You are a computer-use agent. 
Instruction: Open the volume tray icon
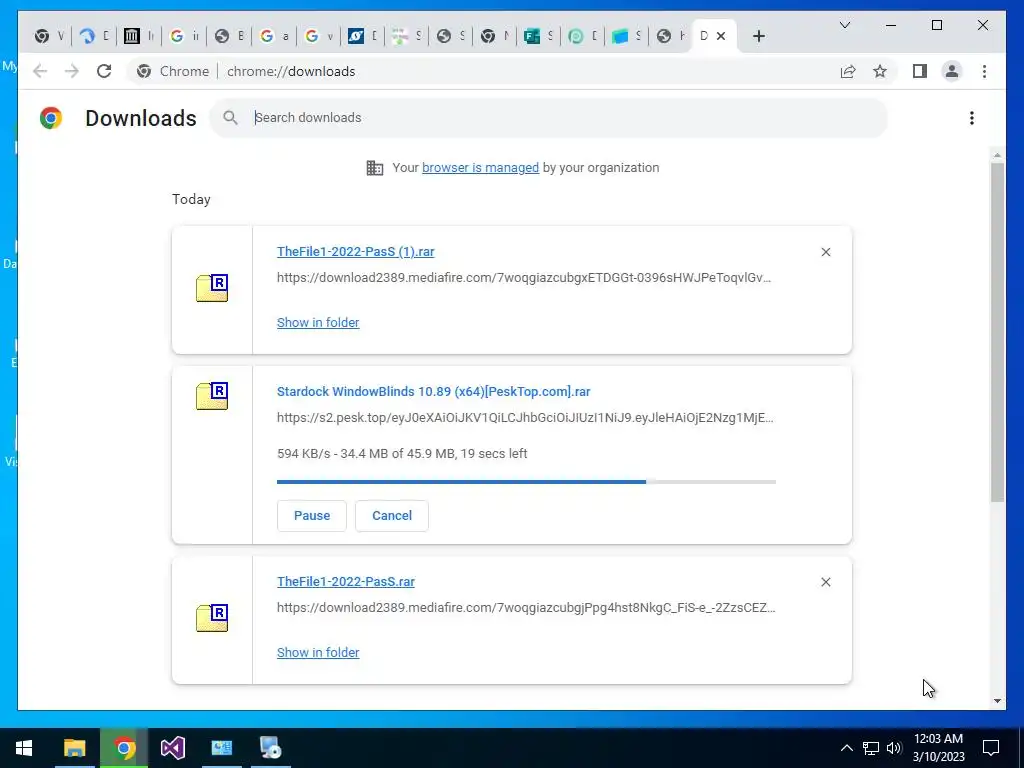(x=894, y=748)
